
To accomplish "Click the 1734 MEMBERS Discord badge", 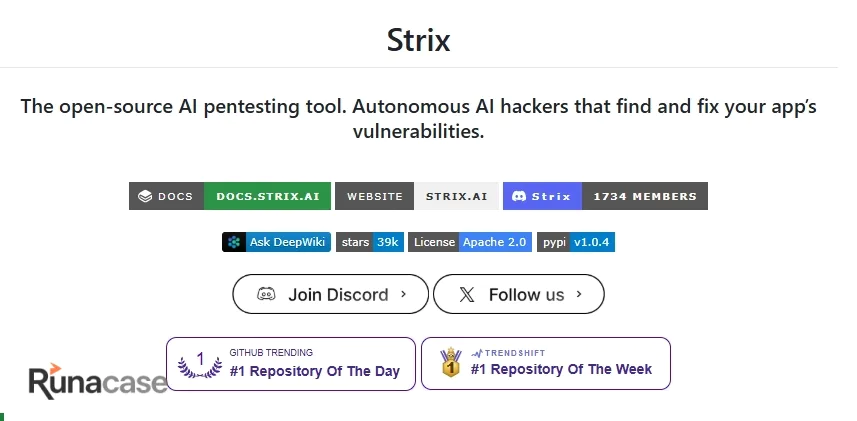I will [x=645, y=196].
